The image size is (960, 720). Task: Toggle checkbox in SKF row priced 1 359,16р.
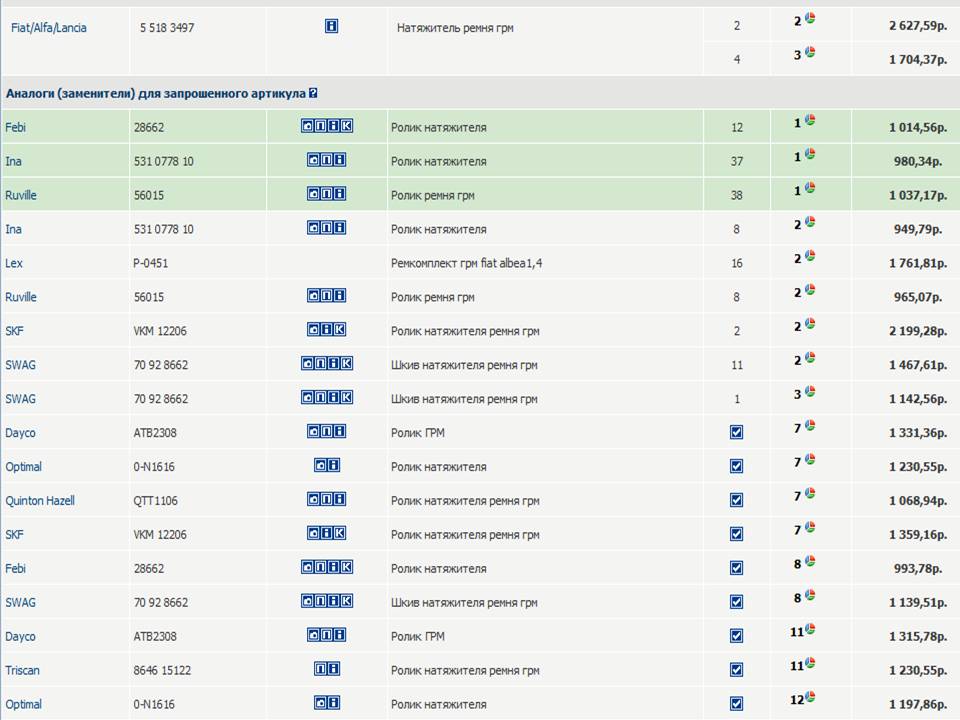(737, 534)
